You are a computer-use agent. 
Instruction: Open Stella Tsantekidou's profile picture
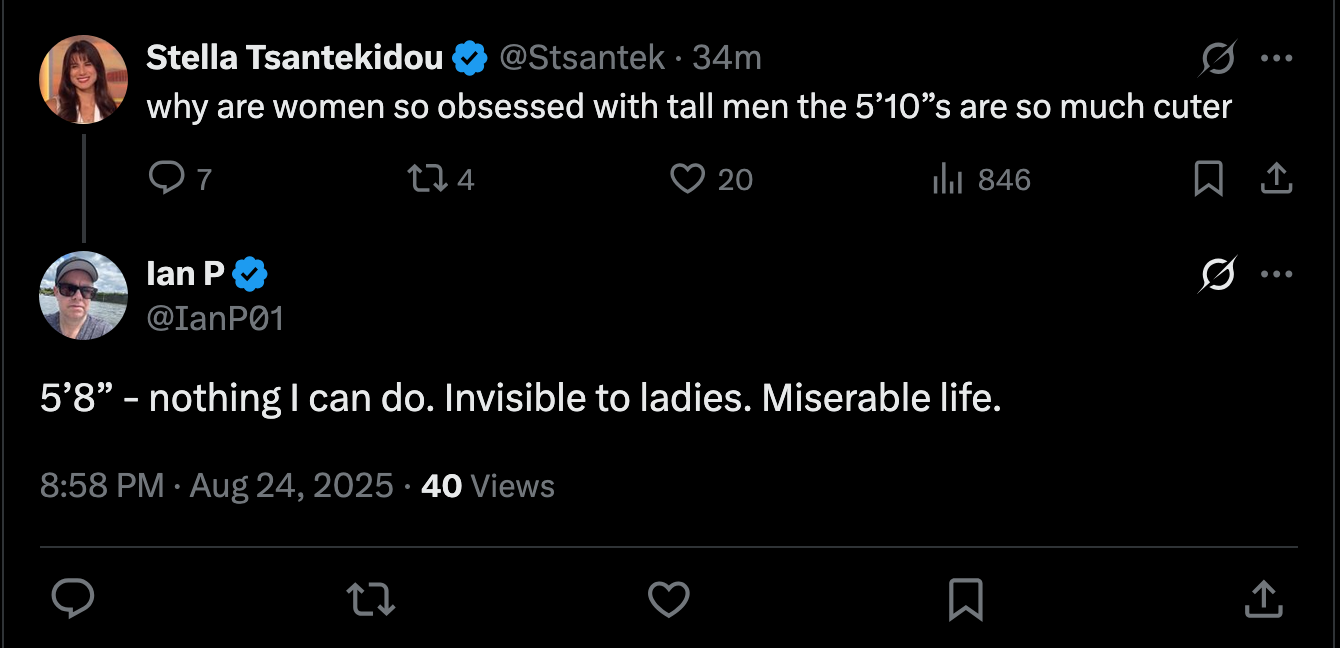point(83,79)
